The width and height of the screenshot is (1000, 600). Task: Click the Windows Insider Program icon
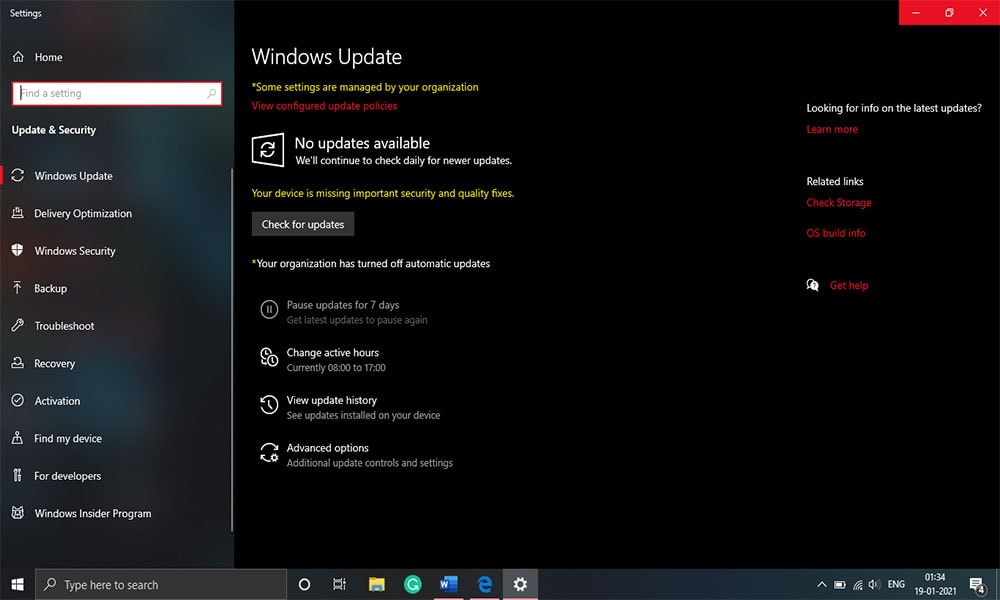point(18,513)
